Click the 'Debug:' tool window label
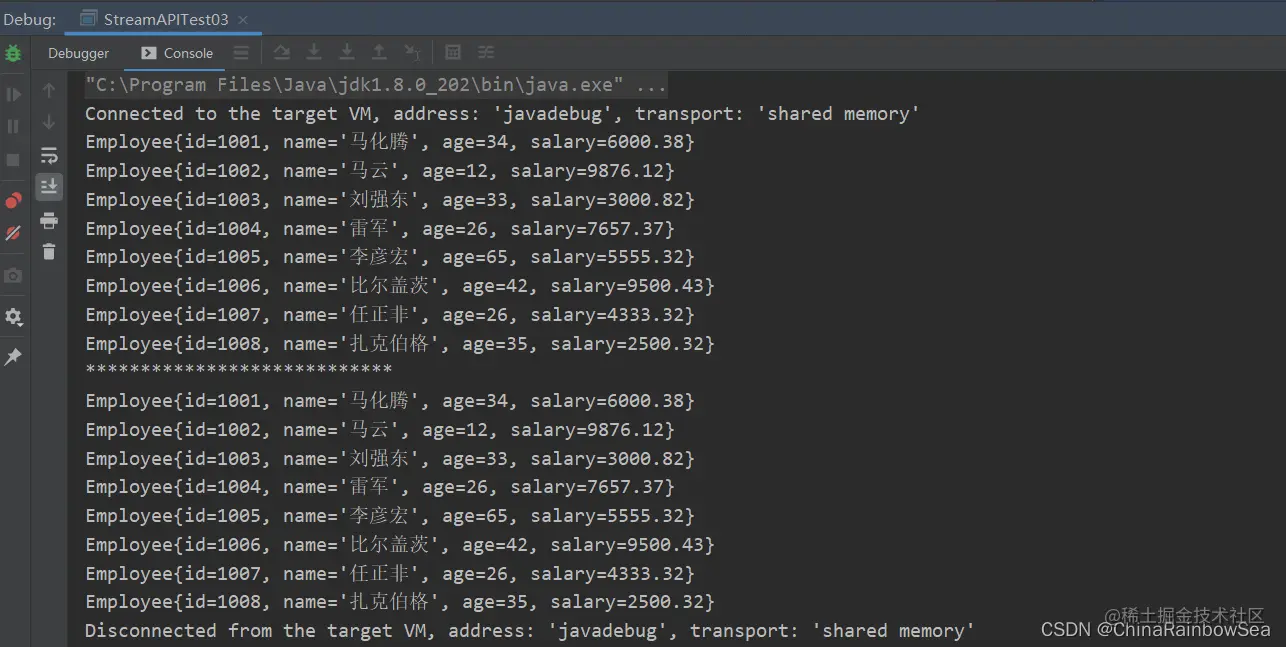The image size is (1286, 647). point(30,20)
